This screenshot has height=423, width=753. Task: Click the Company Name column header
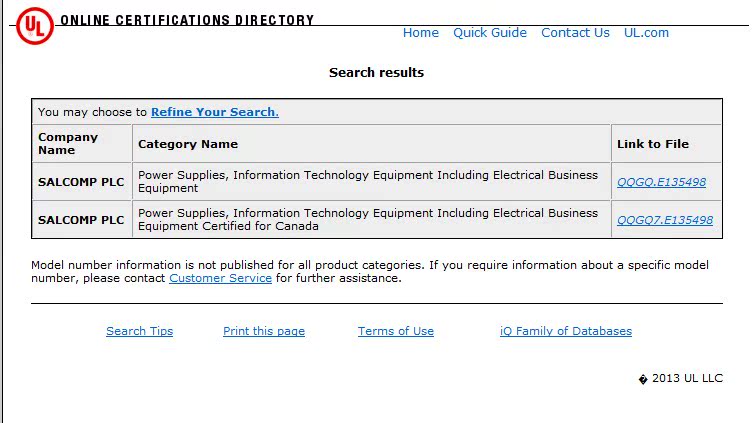point(68,143)
